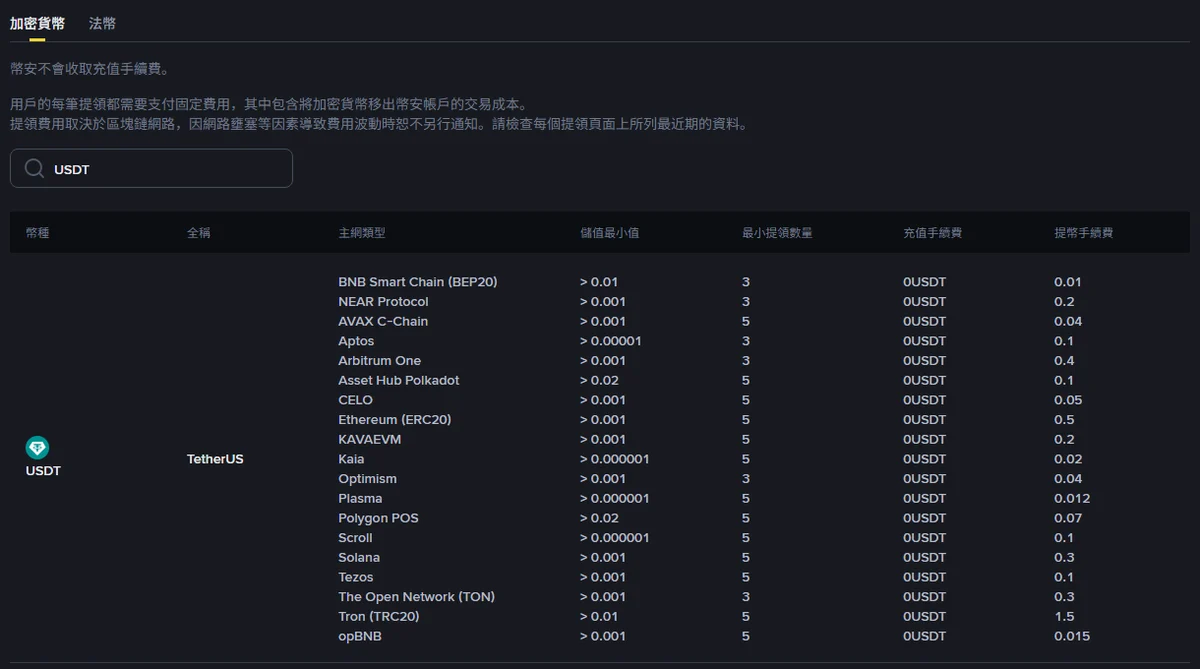Select Asset Hub Polkadot network row
This screenshot has width=1200, height=669.
point(399,380)
